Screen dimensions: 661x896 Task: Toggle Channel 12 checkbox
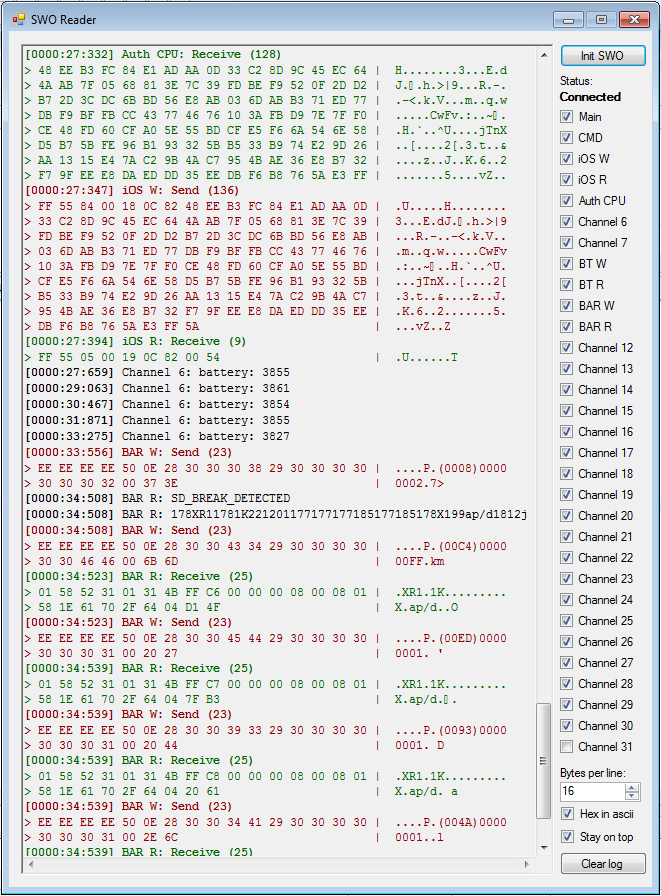point(566,347)
